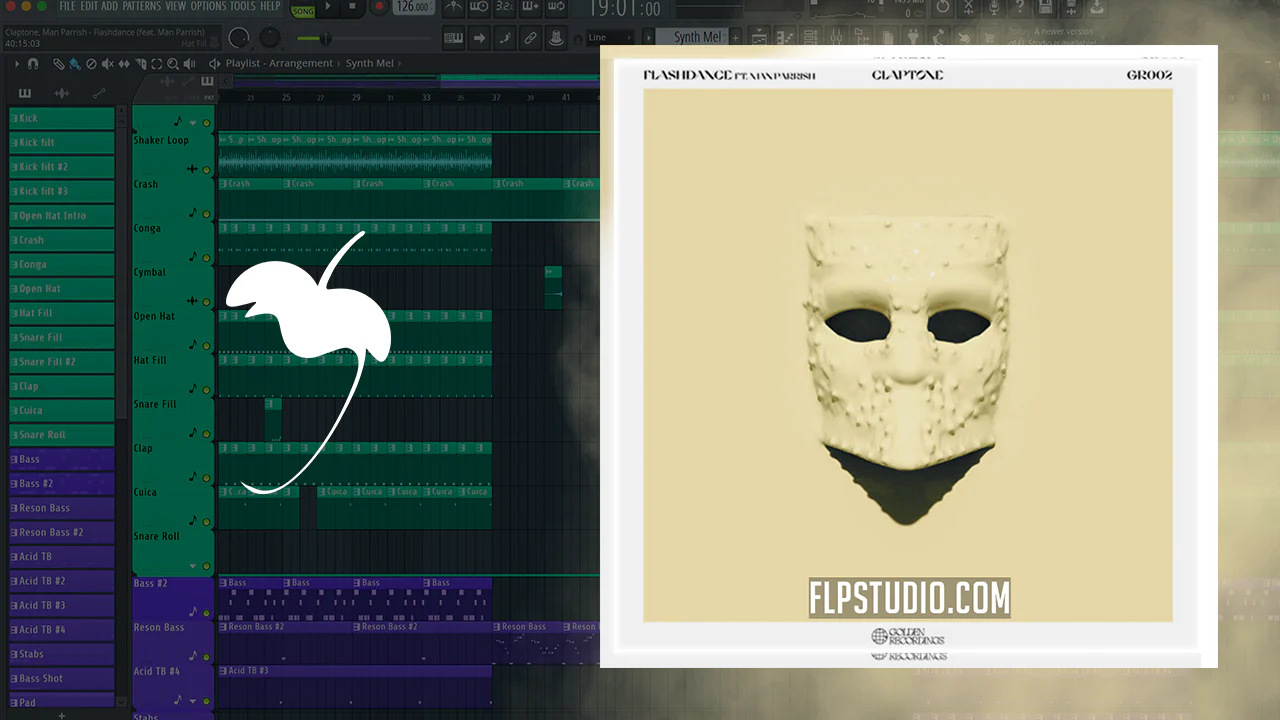
Task: Click the question mark help icon
Action: [x=1019, y=8]
